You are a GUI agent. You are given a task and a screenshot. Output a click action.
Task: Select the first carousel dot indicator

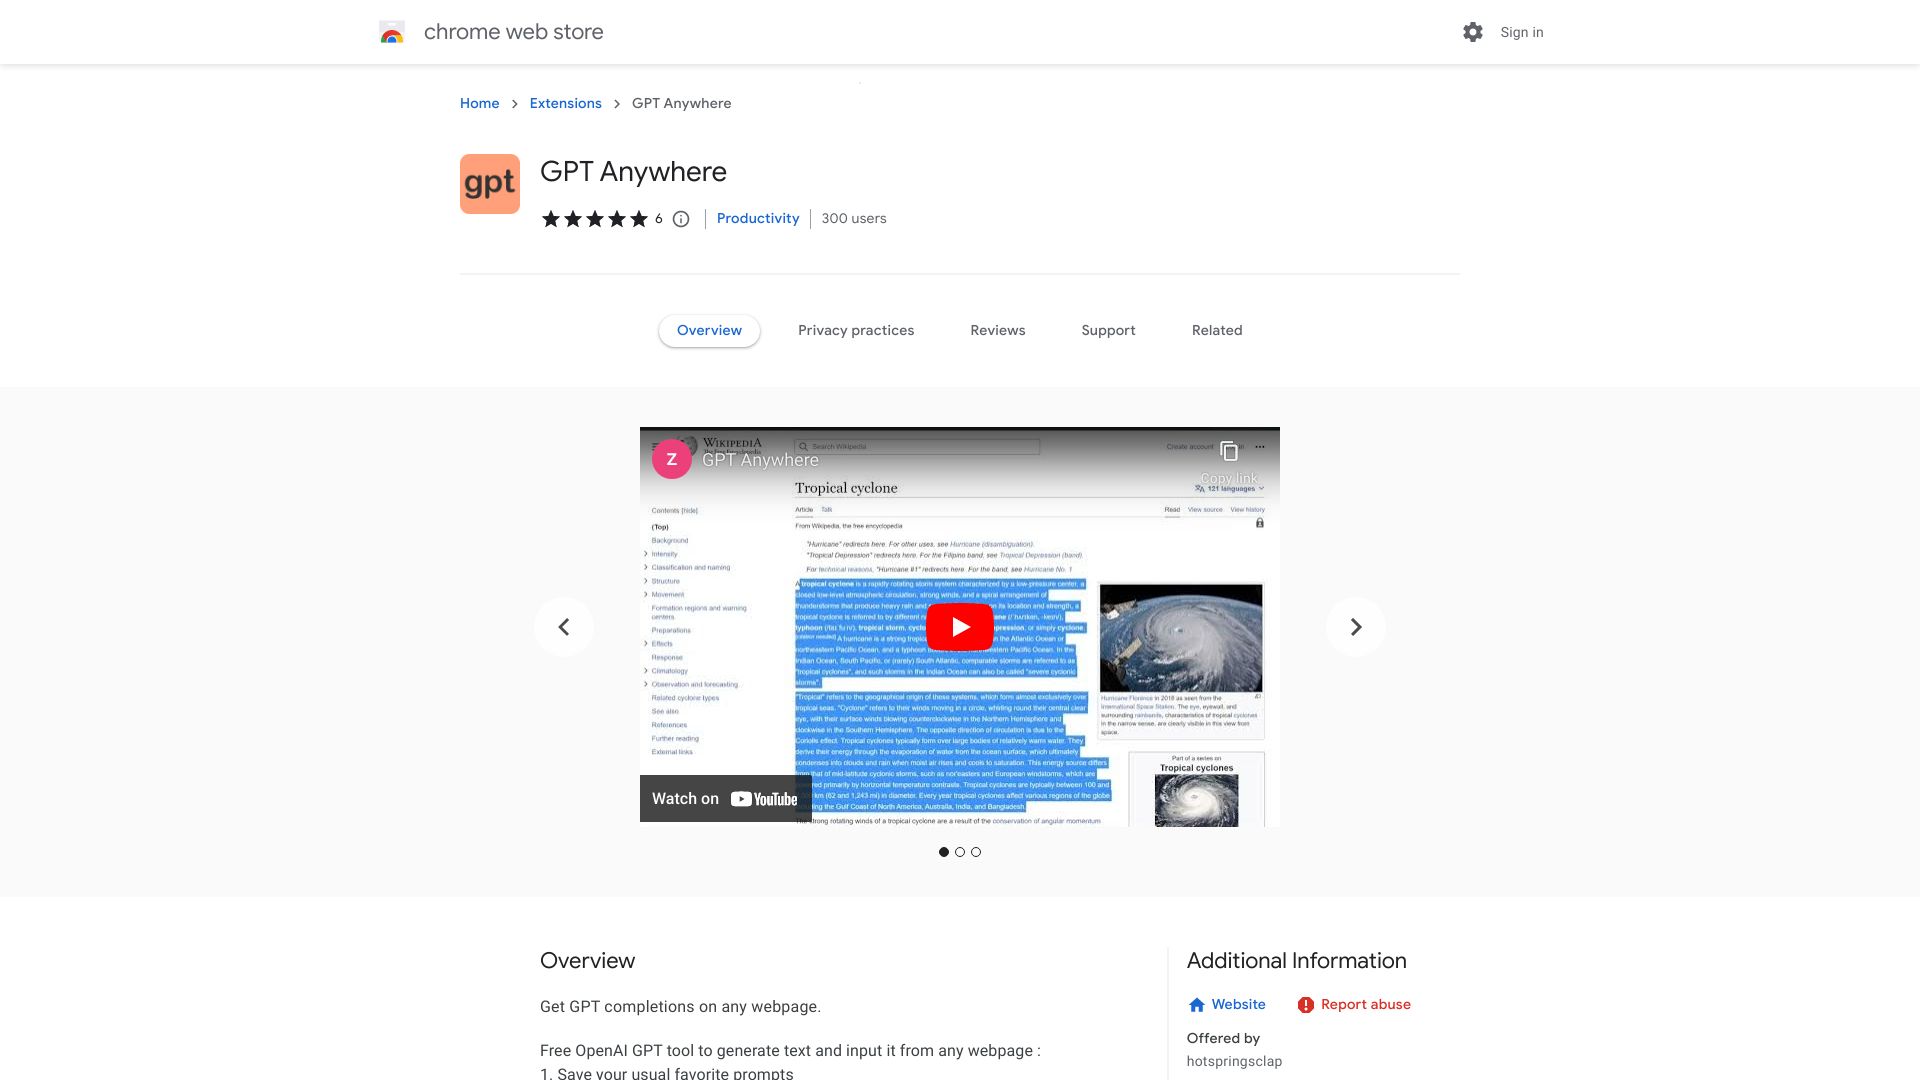(x=944, y=852)
